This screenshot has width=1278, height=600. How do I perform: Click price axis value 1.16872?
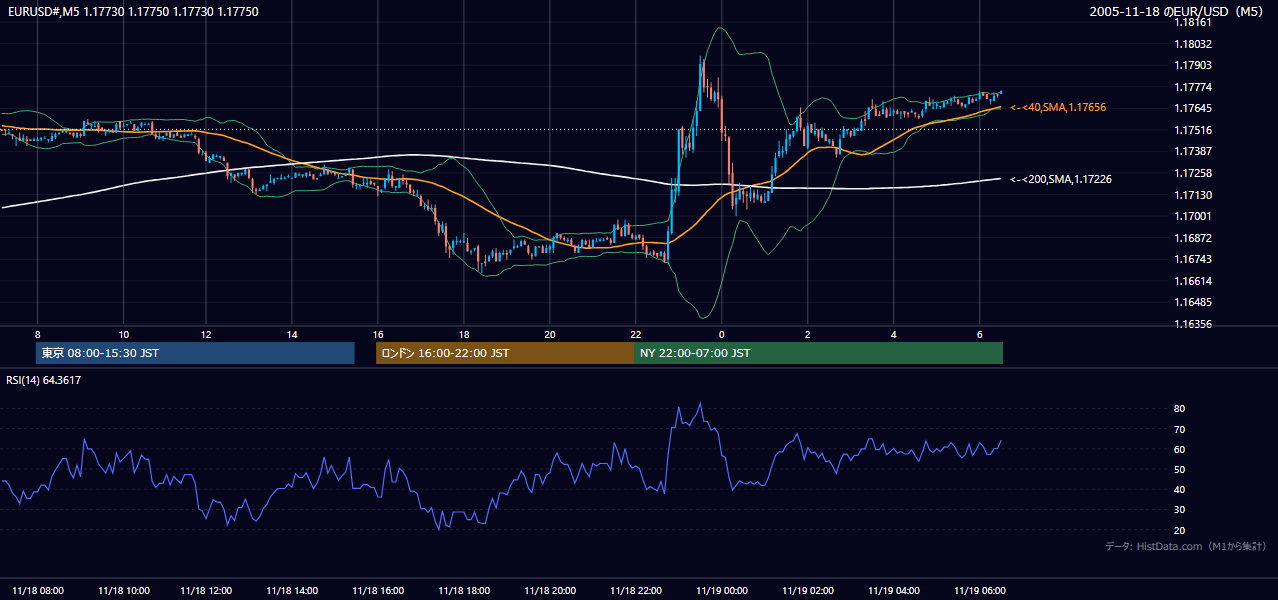(1192, 238)
